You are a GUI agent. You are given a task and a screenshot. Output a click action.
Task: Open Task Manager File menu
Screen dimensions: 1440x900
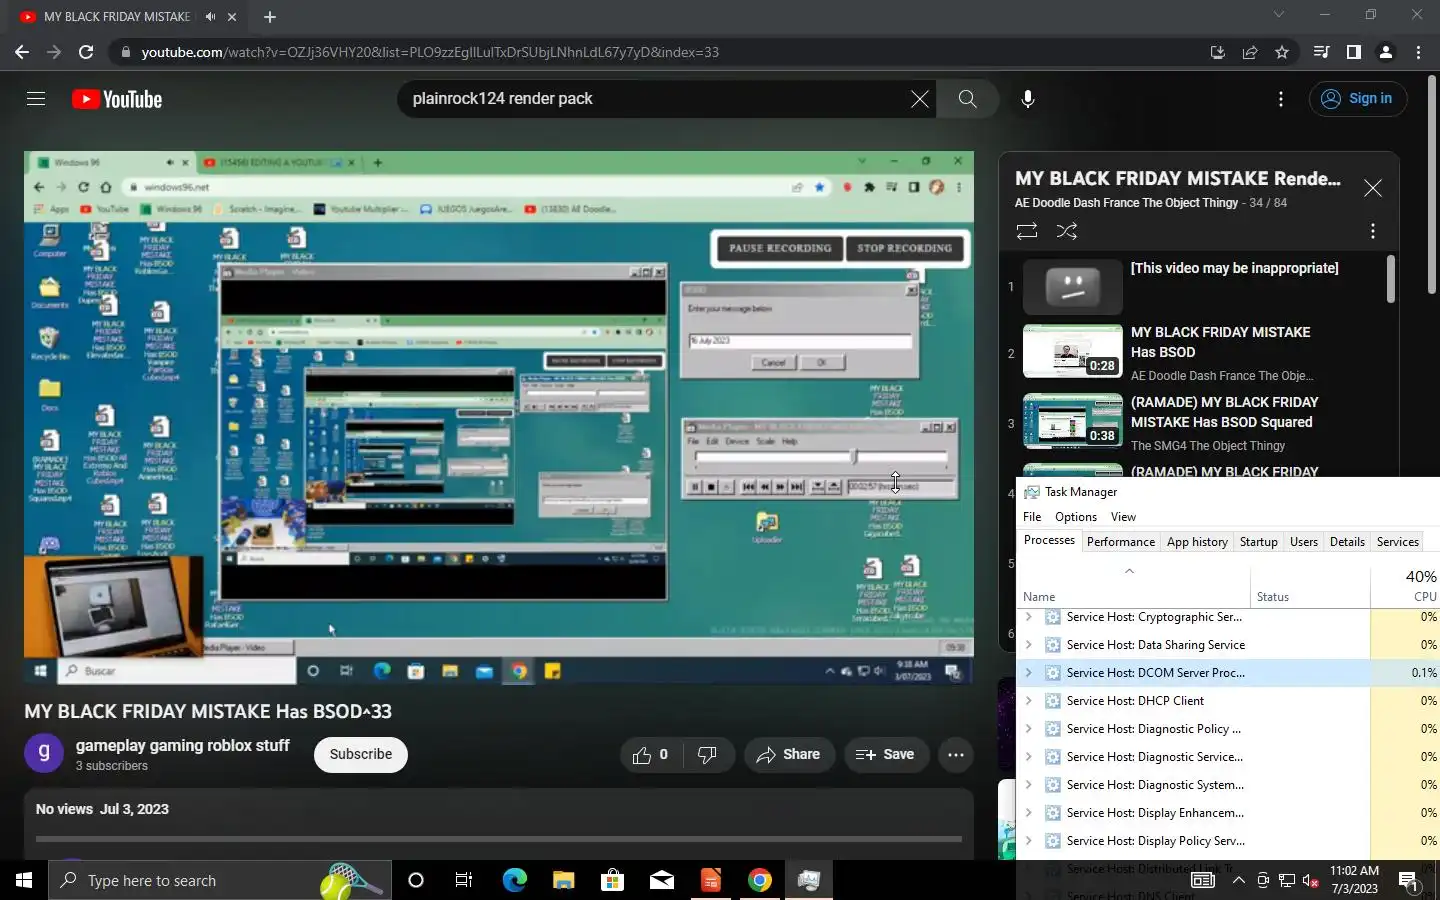pos(1032,517)
